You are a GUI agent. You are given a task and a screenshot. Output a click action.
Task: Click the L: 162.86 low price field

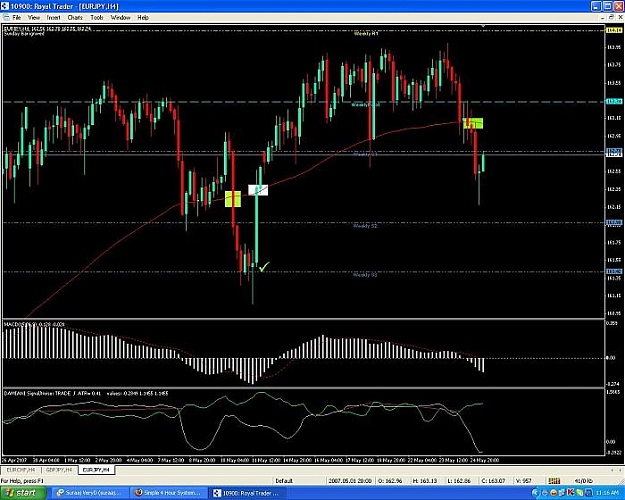460,481
